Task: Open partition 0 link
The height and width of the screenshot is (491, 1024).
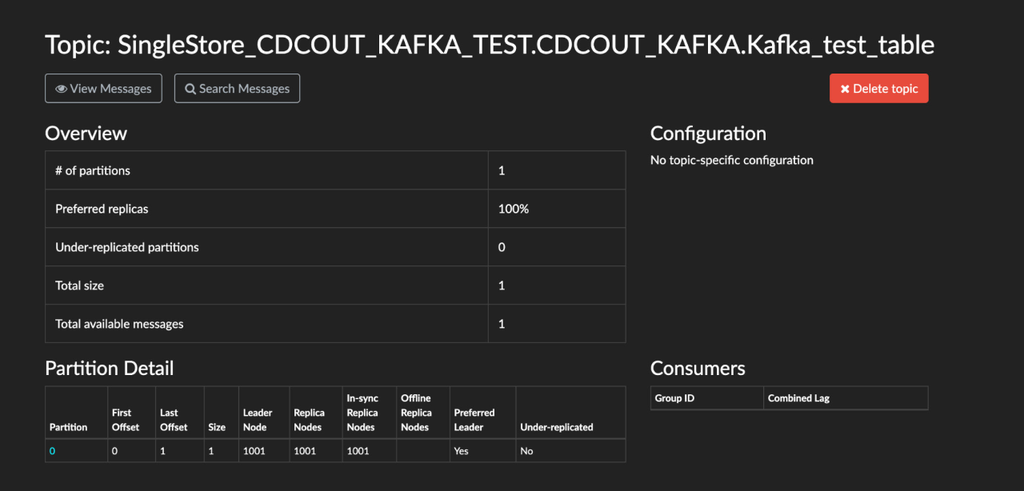Action: click(x=53, y=451)
